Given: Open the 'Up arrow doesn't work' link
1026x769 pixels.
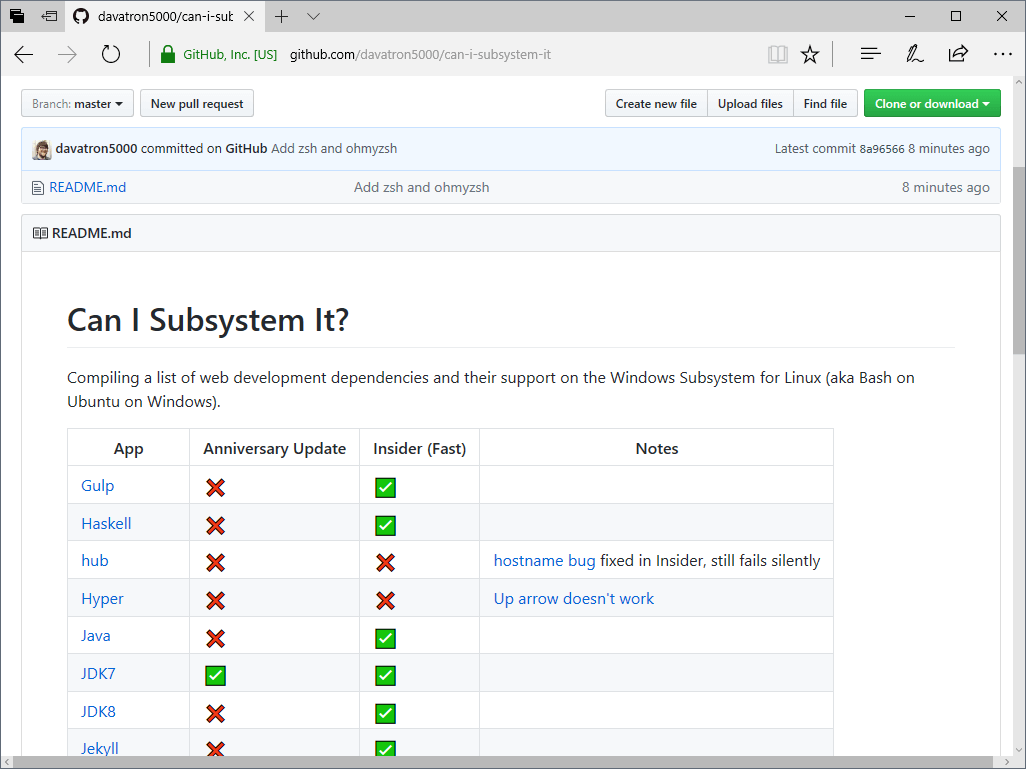Looking at the screenshot, I should coord(574,599).
